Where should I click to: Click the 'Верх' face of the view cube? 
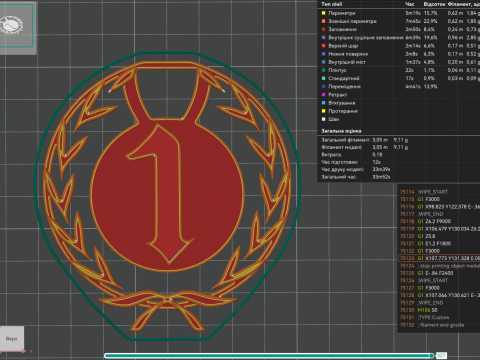[12, 339]
